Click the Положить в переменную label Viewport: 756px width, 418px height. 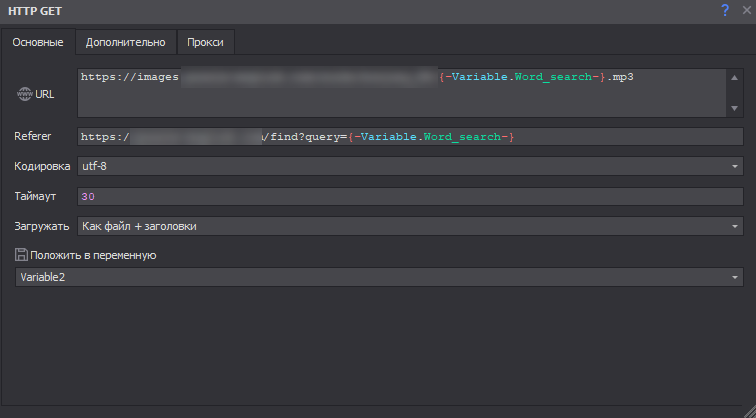(93, 255)
